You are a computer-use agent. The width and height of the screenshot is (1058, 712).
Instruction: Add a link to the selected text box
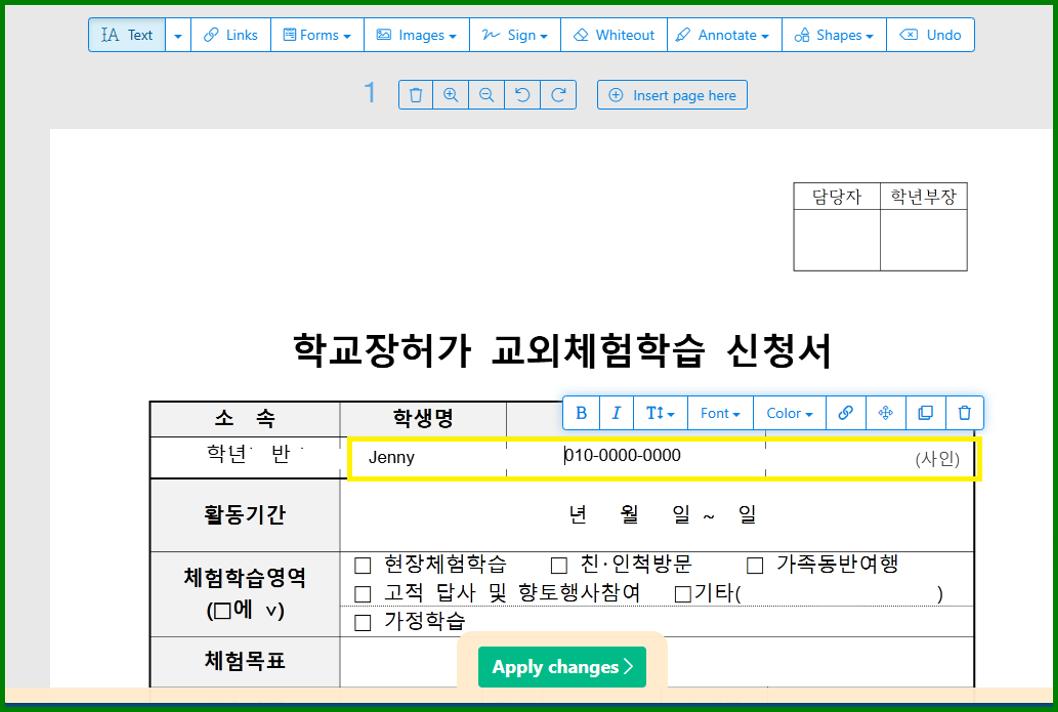click(x=845, y=412)
